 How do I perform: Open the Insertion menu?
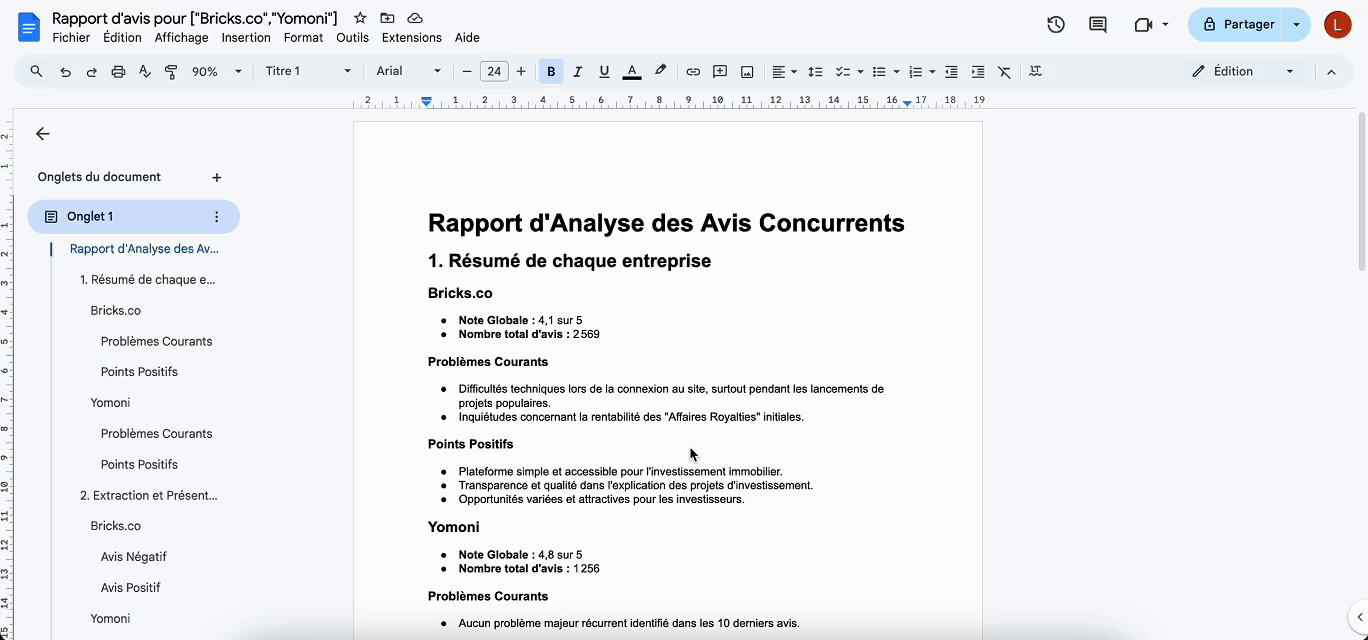246,38
